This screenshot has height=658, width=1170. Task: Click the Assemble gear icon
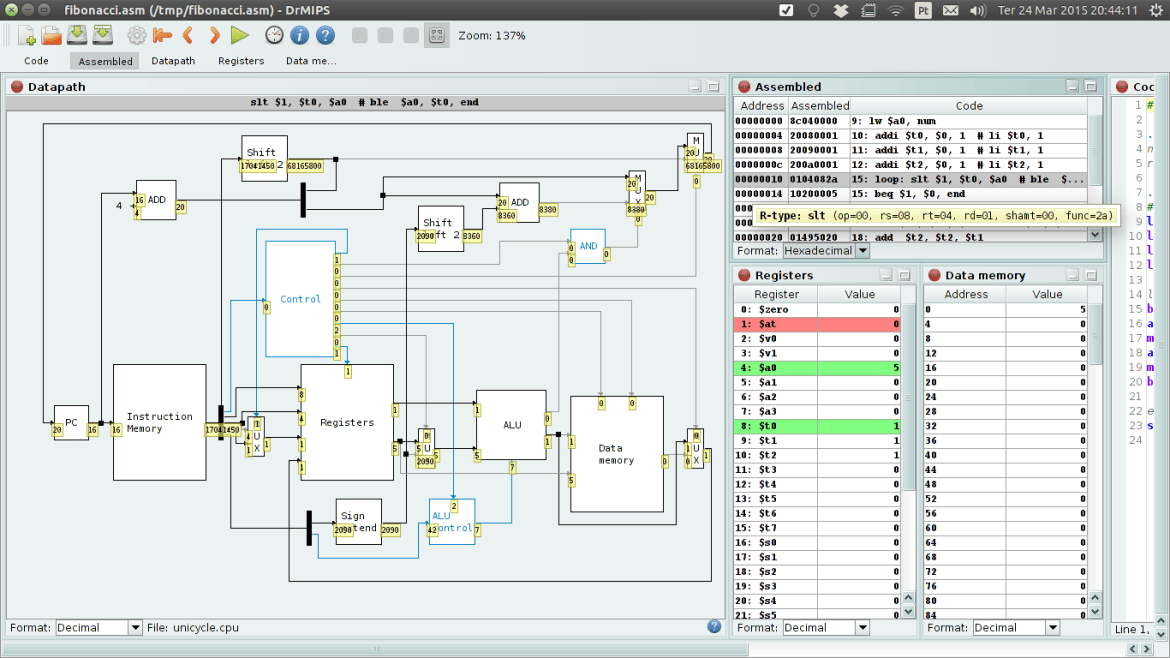(137, 35)
